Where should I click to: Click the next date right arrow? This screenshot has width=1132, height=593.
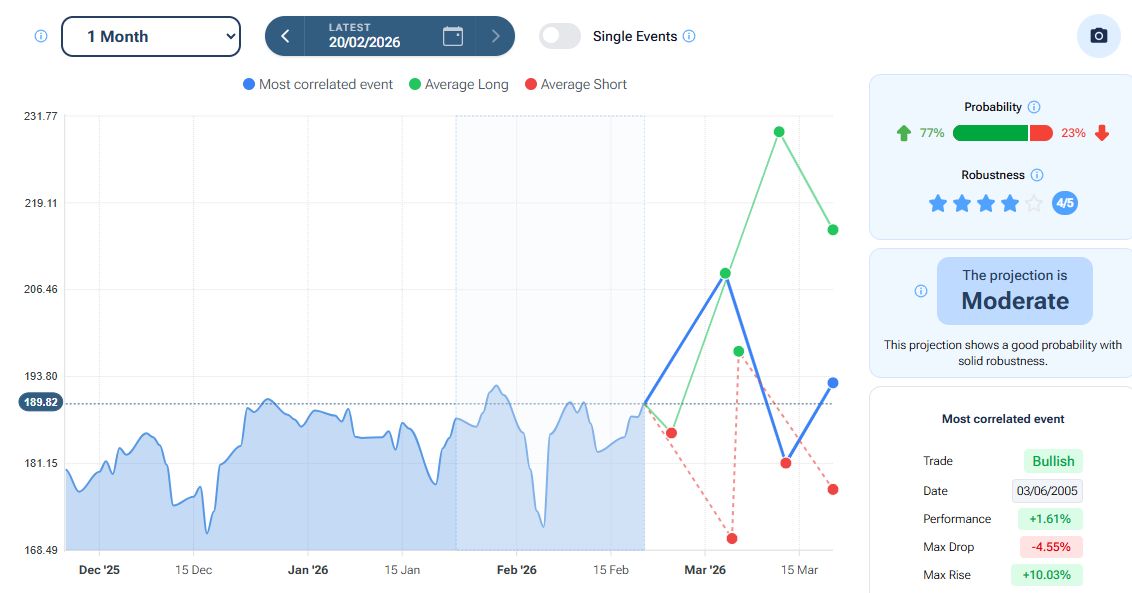(495, 36)
